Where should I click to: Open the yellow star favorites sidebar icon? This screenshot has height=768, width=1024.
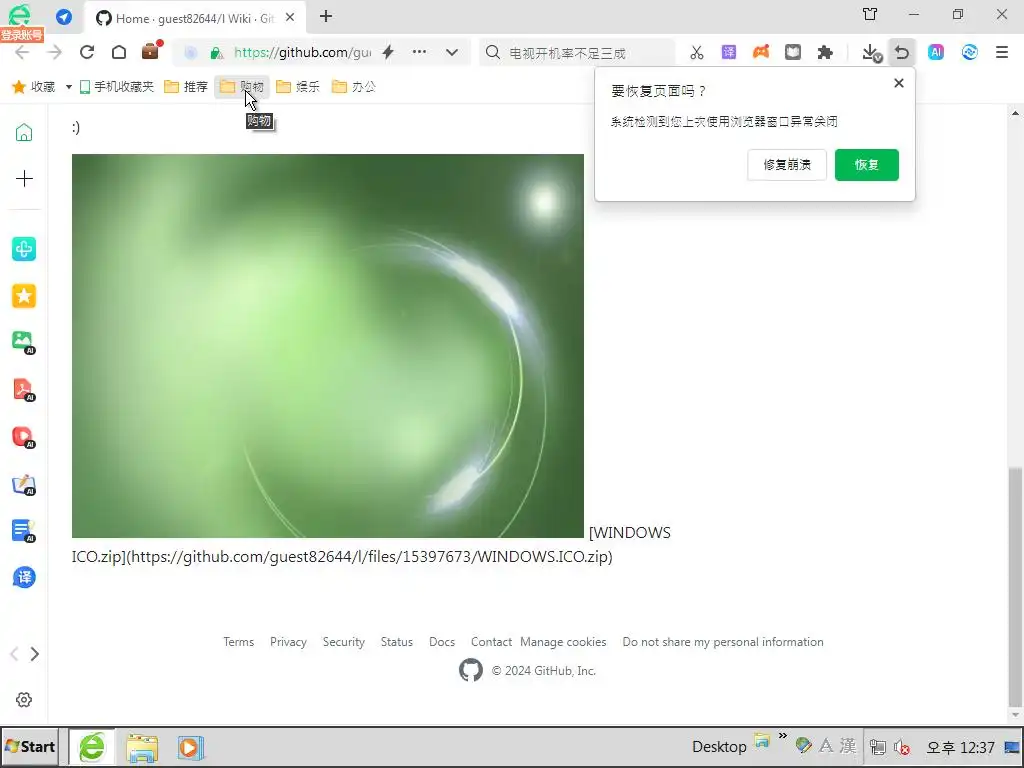(x=24, y=296)
